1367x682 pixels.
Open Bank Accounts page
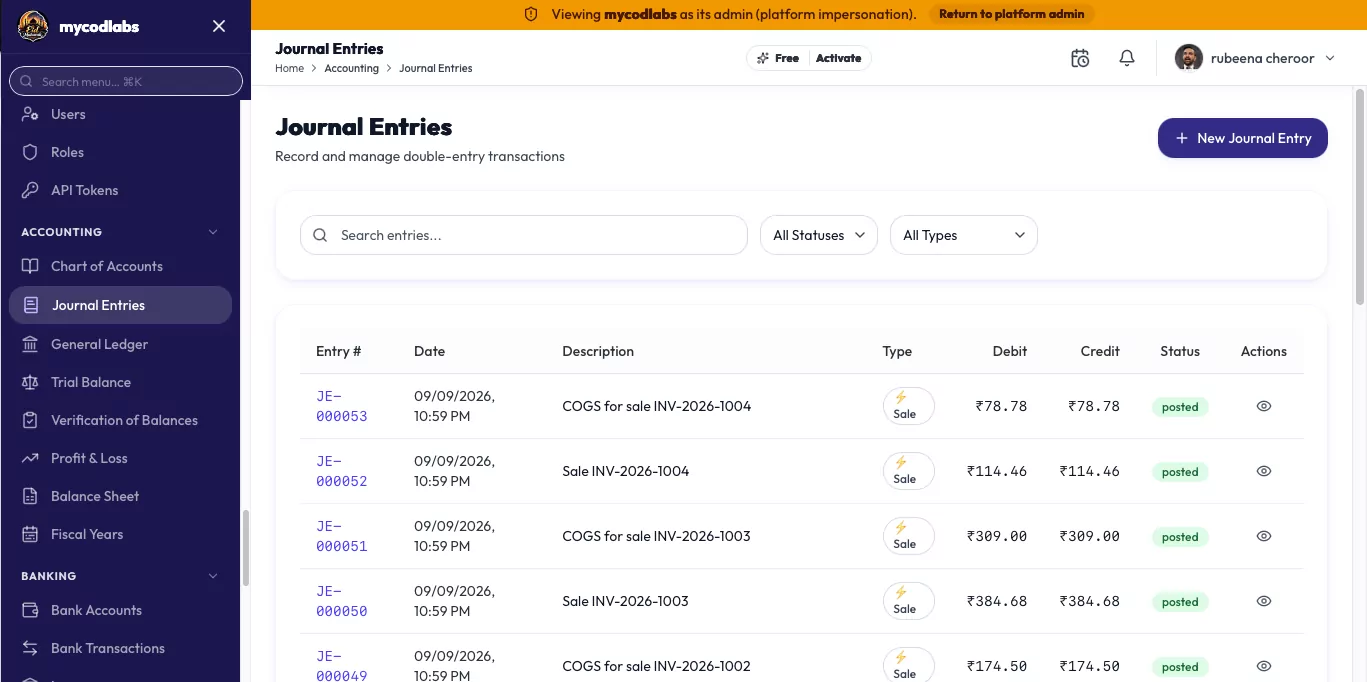(96, 610)
